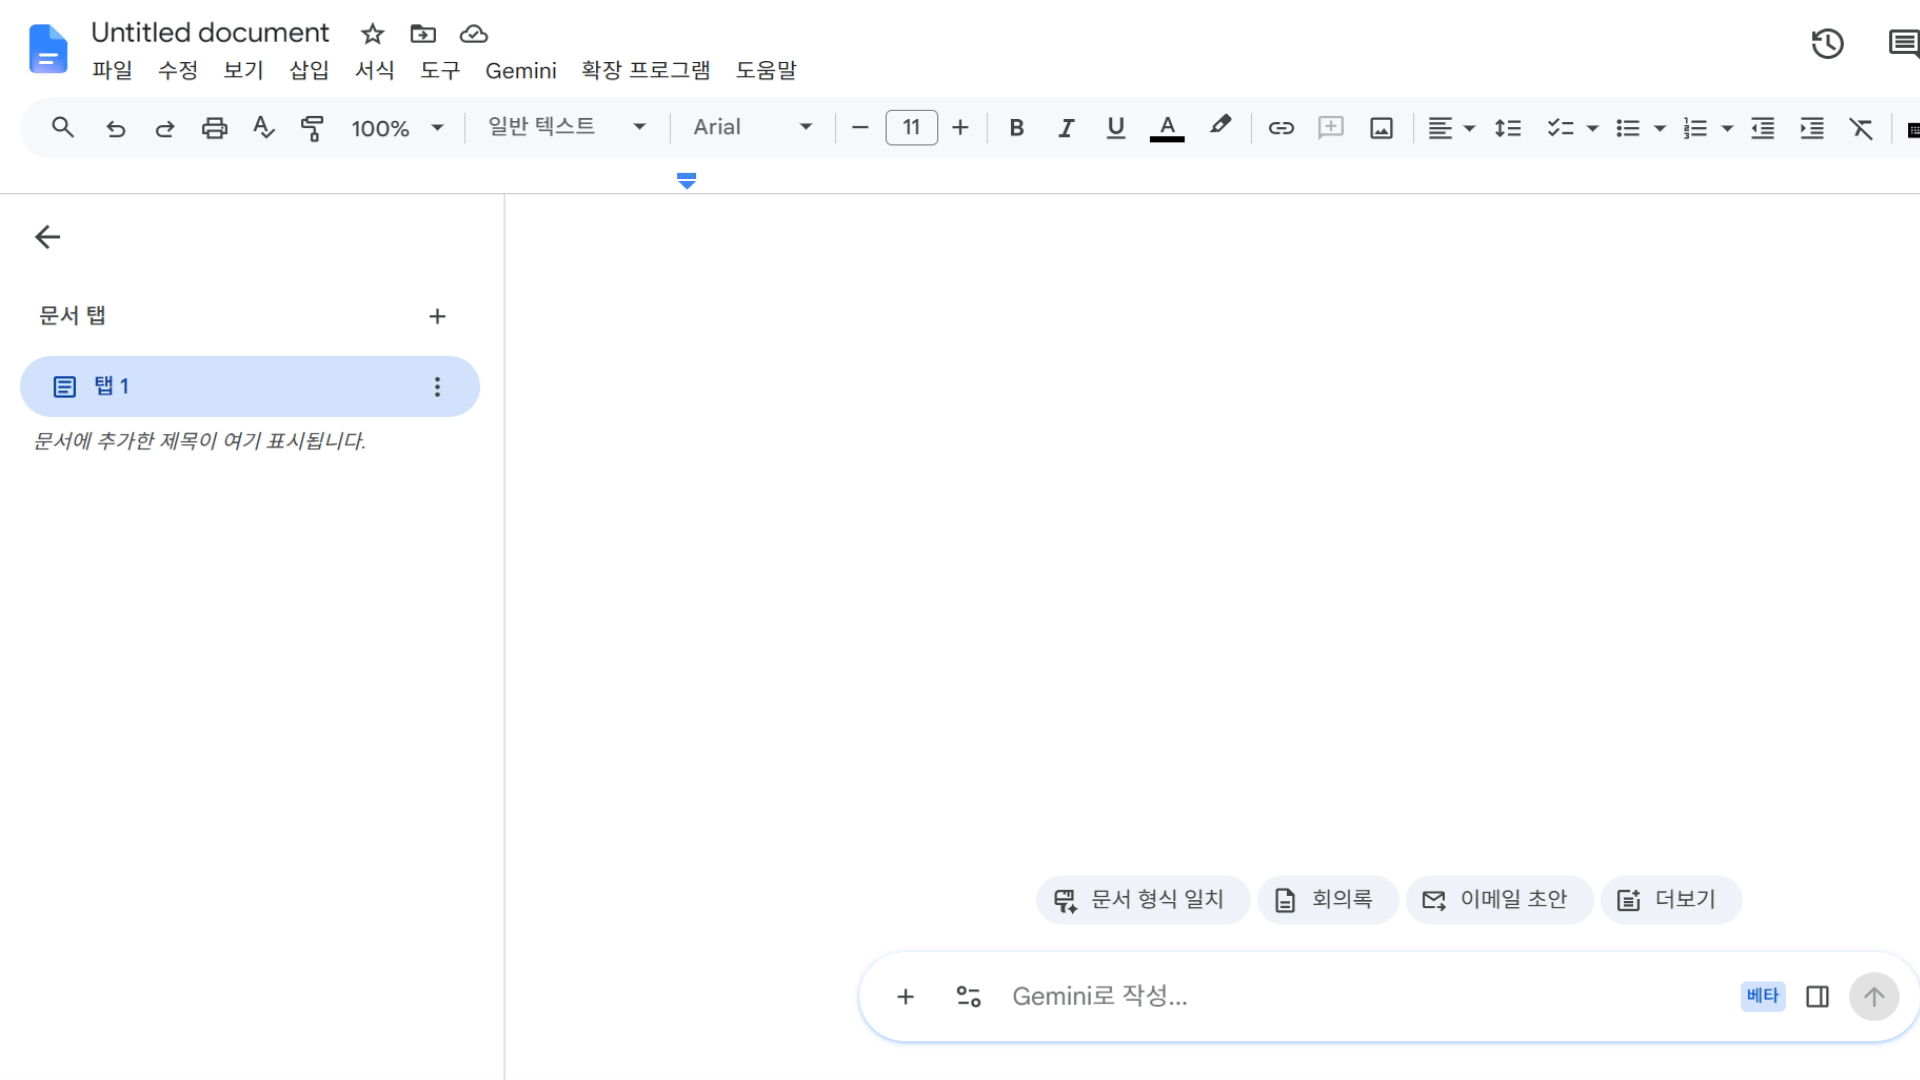Image resolution: width=1920 pixels, height=1080 pixels.
Task: Click the 문서 형식 일치 chip
Action: click(x=1142, y=900)
